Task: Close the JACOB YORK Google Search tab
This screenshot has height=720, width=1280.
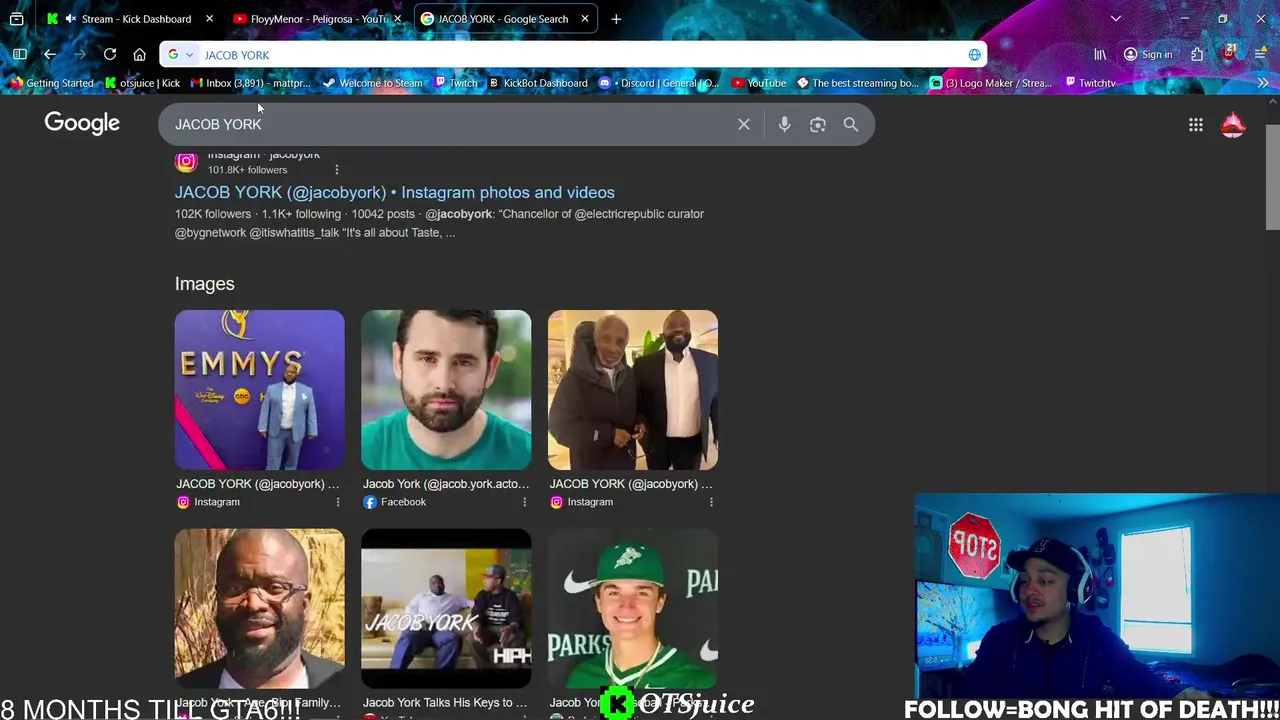Action: (583, 19)
